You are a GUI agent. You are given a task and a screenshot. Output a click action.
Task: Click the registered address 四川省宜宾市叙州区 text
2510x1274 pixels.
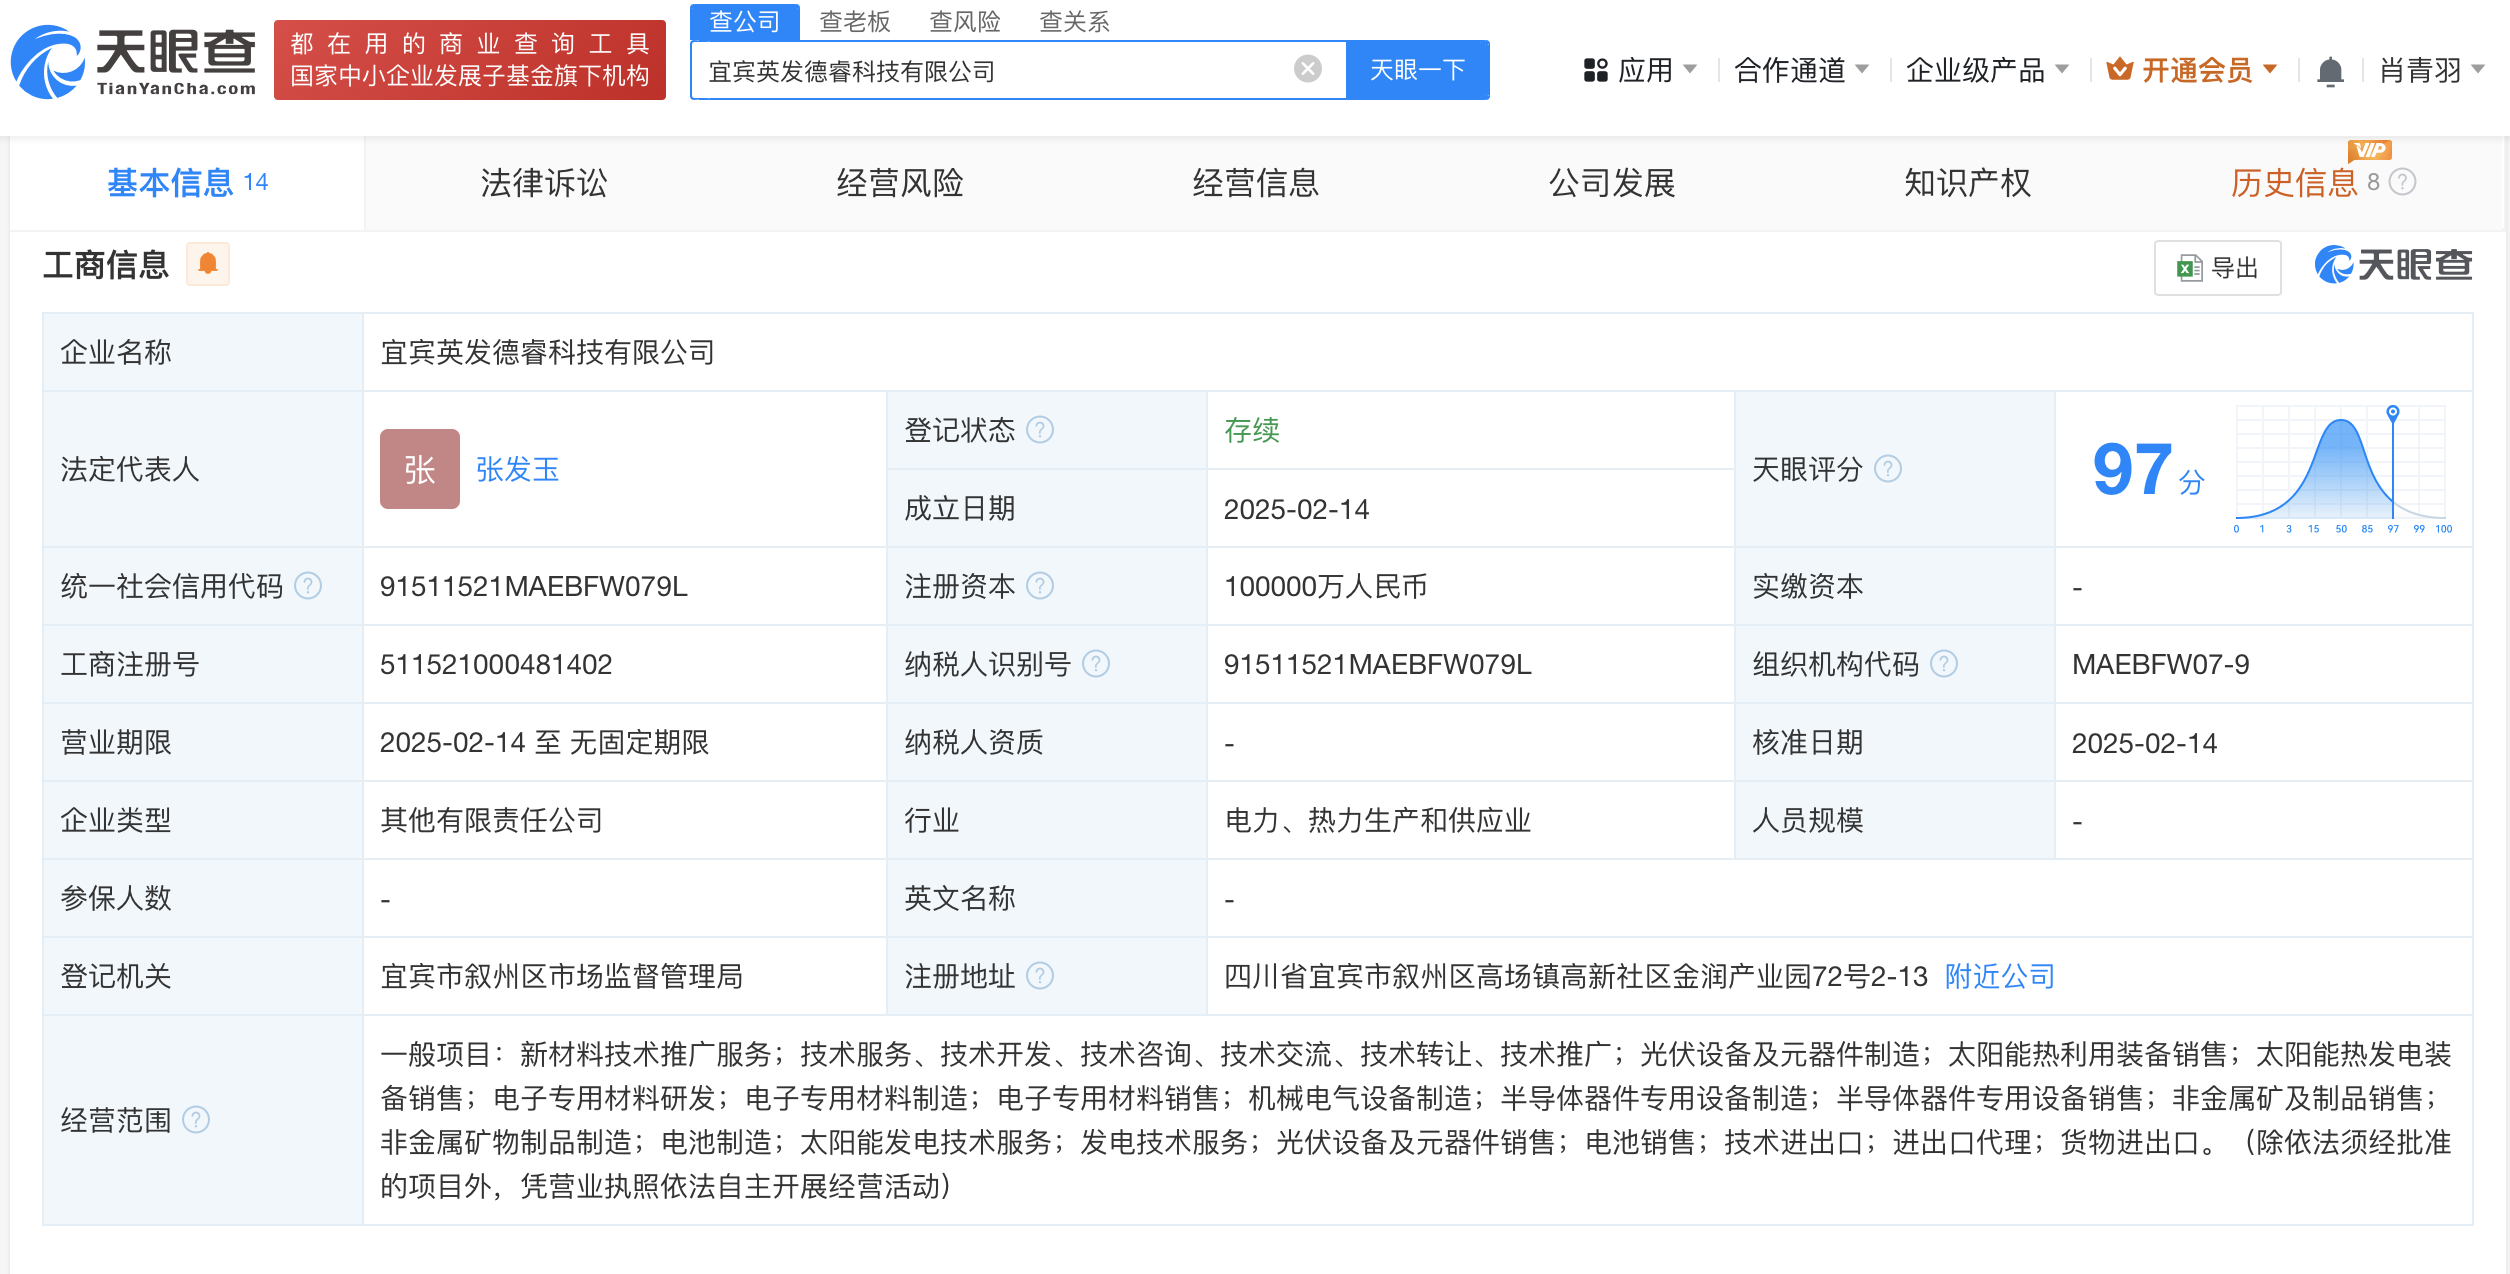pos(1576,976)
